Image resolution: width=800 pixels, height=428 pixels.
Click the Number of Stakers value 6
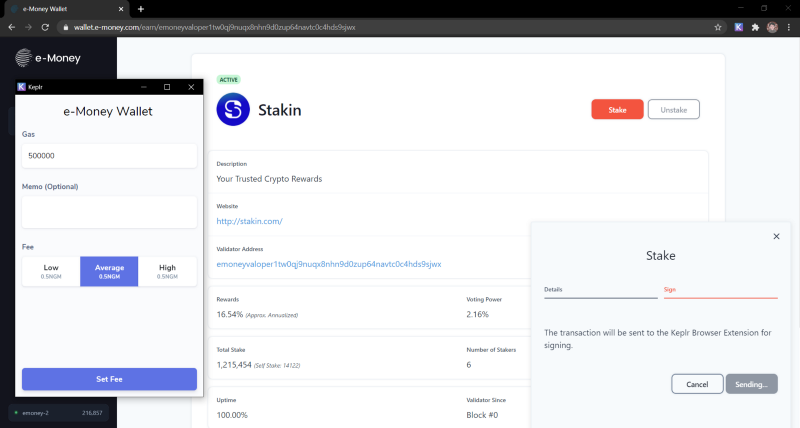(x=468, y=365)
